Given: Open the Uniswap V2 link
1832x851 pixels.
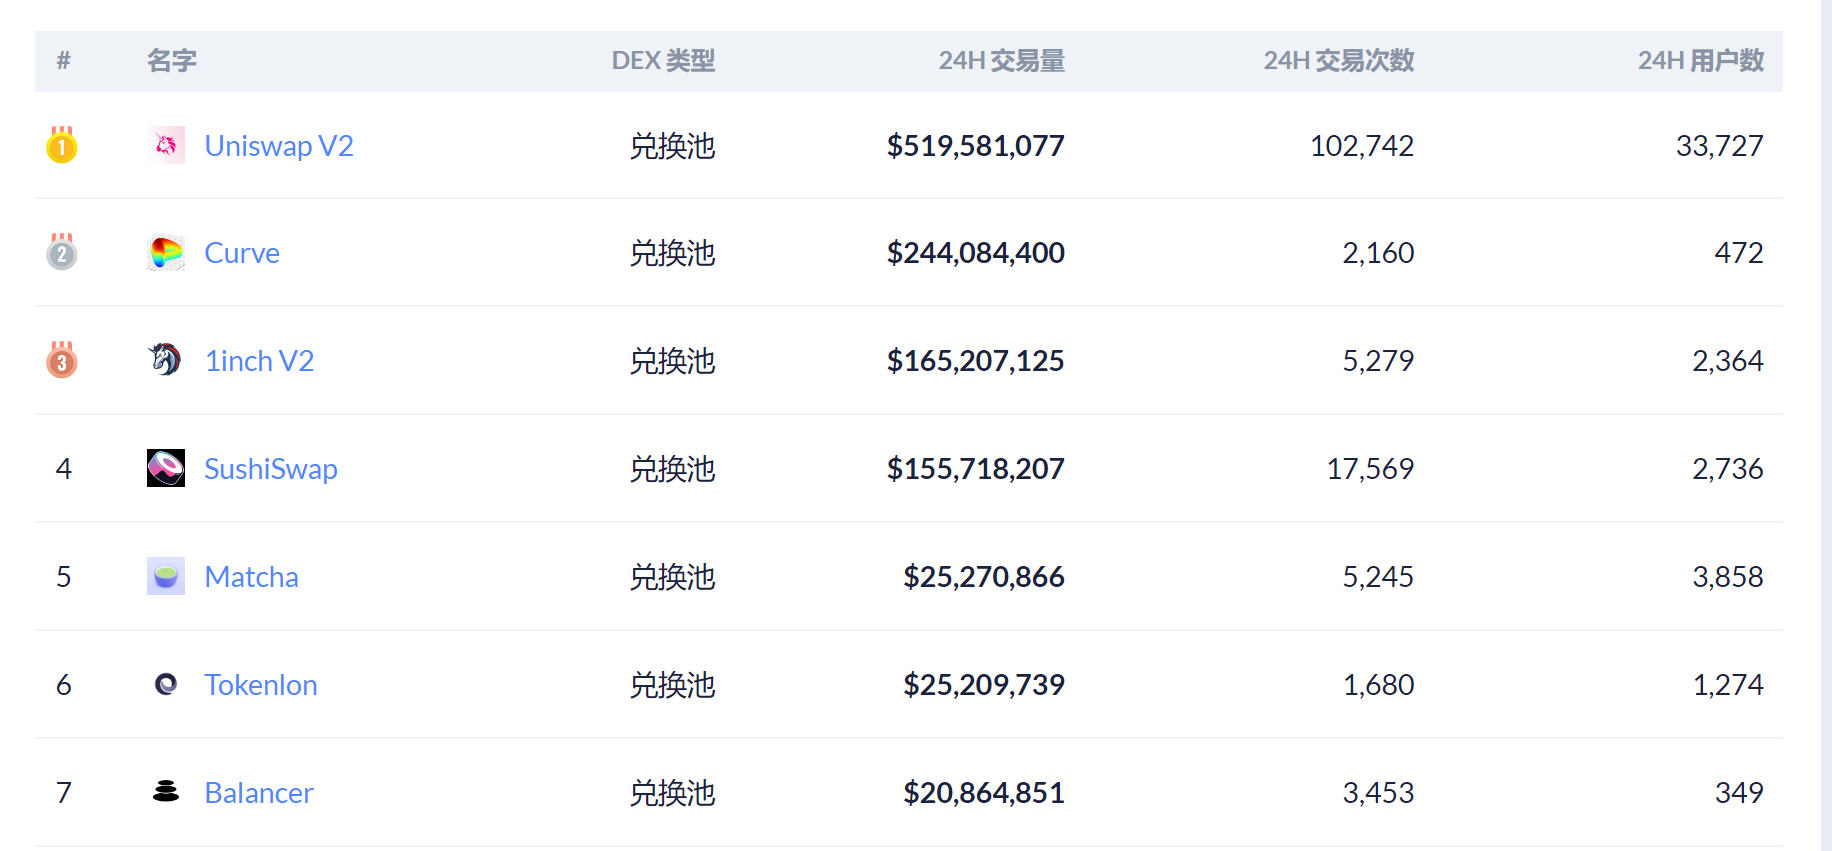Looking at the screenshot, I should 279,146.
